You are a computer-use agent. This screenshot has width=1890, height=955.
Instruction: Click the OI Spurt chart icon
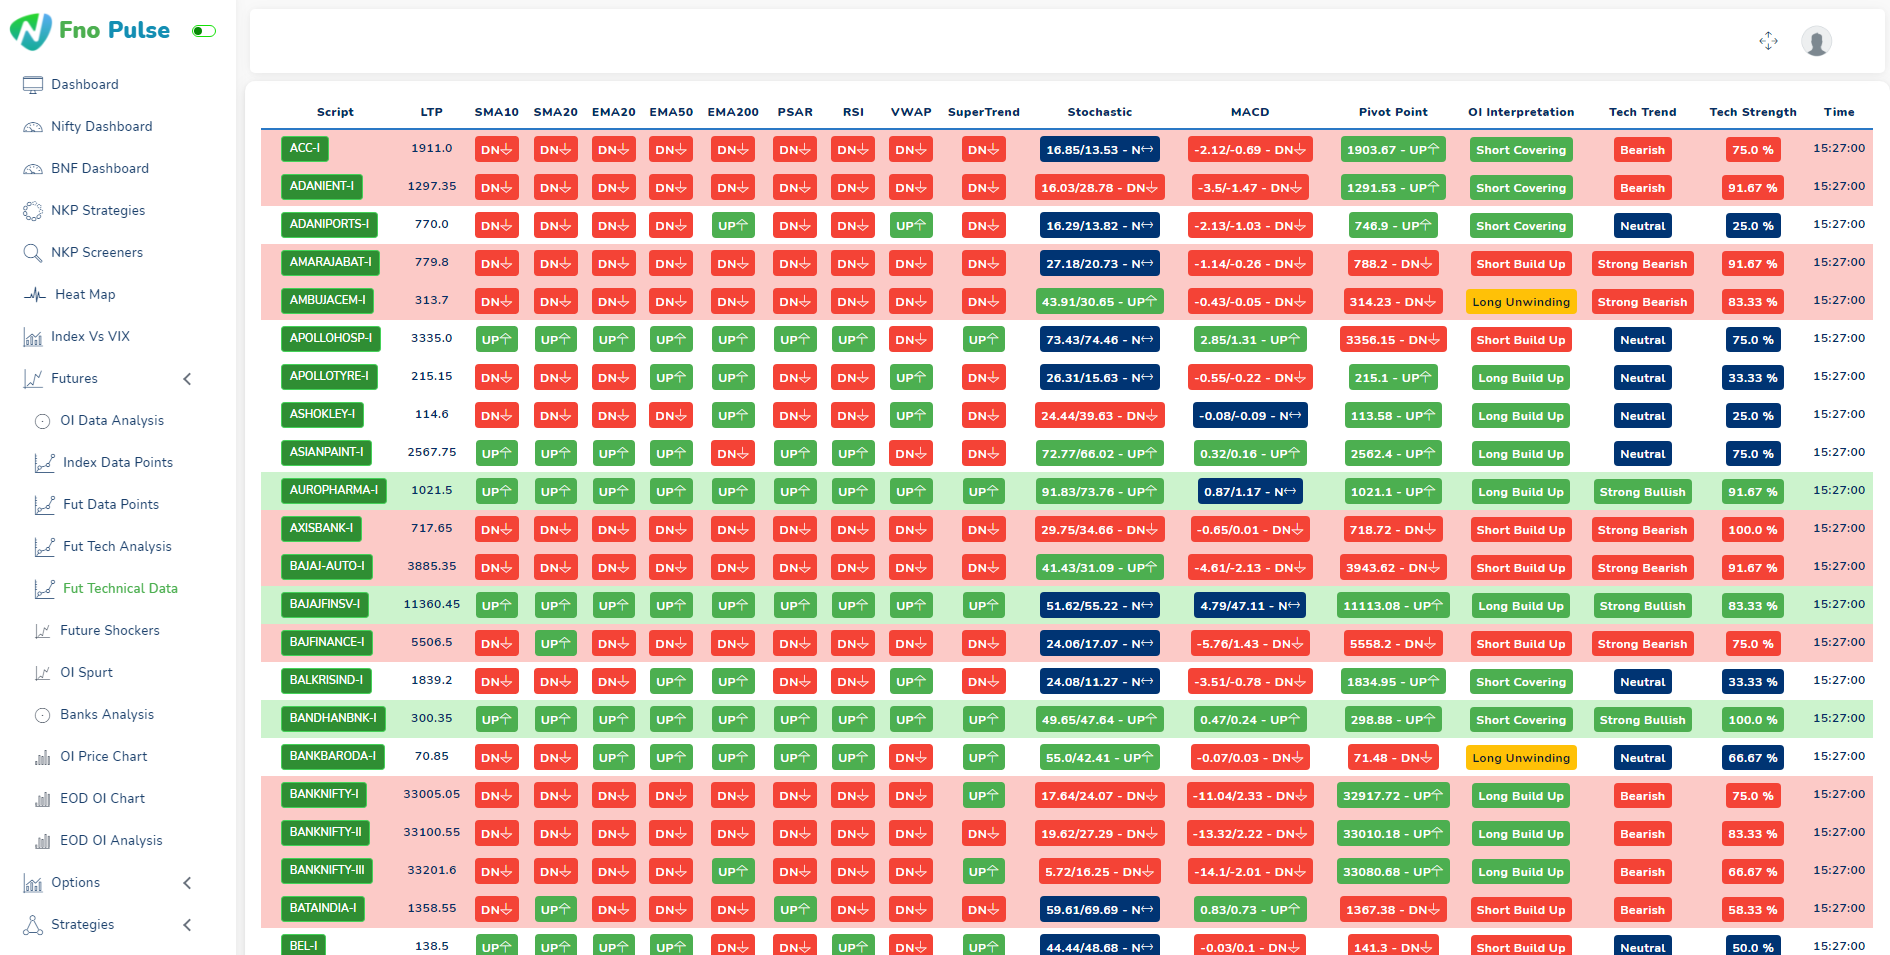coord(43,673)
